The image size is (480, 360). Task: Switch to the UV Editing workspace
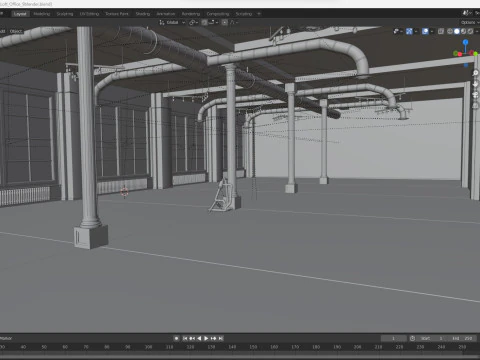(x=89, y=14)
